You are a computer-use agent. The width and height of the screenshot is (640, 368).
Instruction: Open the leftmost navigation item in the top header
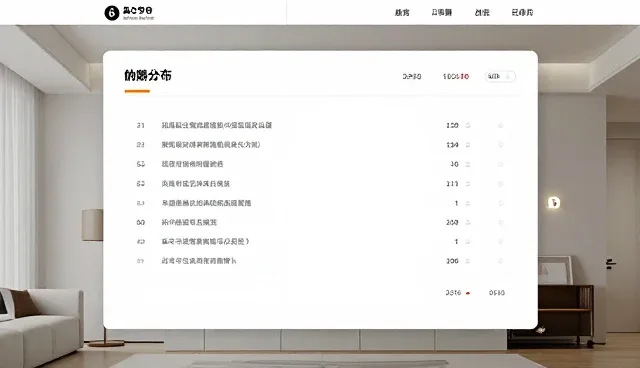point(402,13)
